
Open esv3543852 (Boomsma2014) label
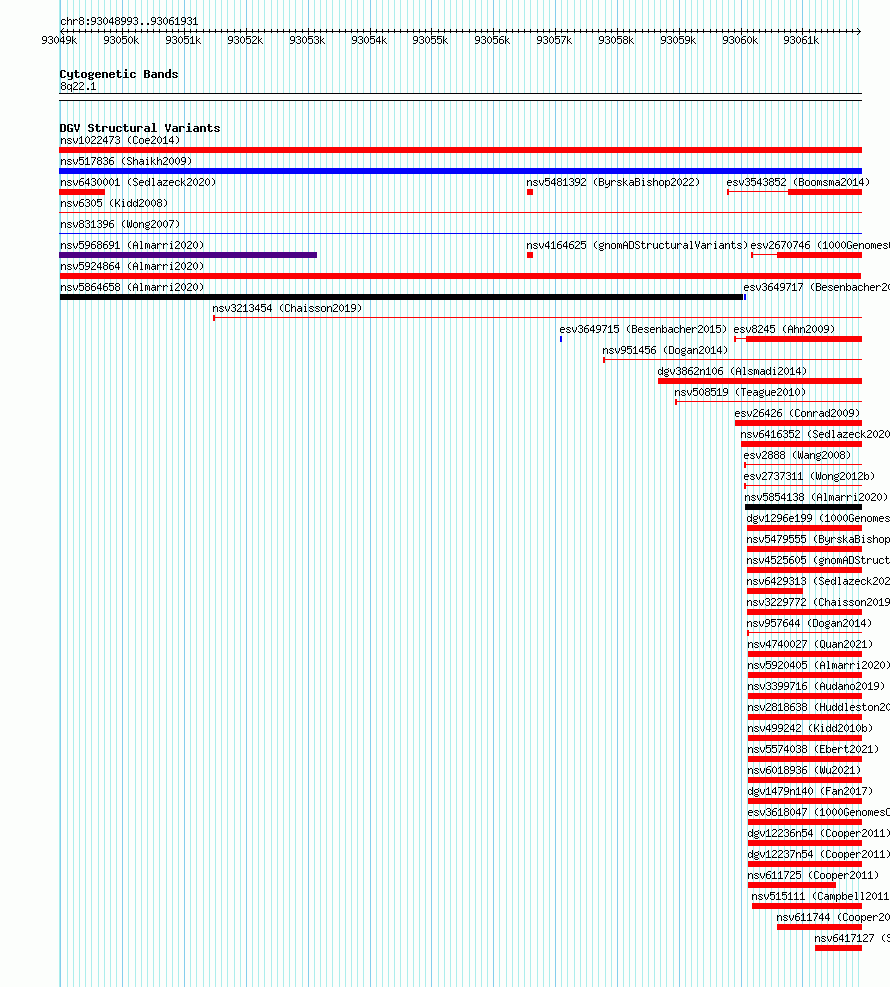pos(798,182)
